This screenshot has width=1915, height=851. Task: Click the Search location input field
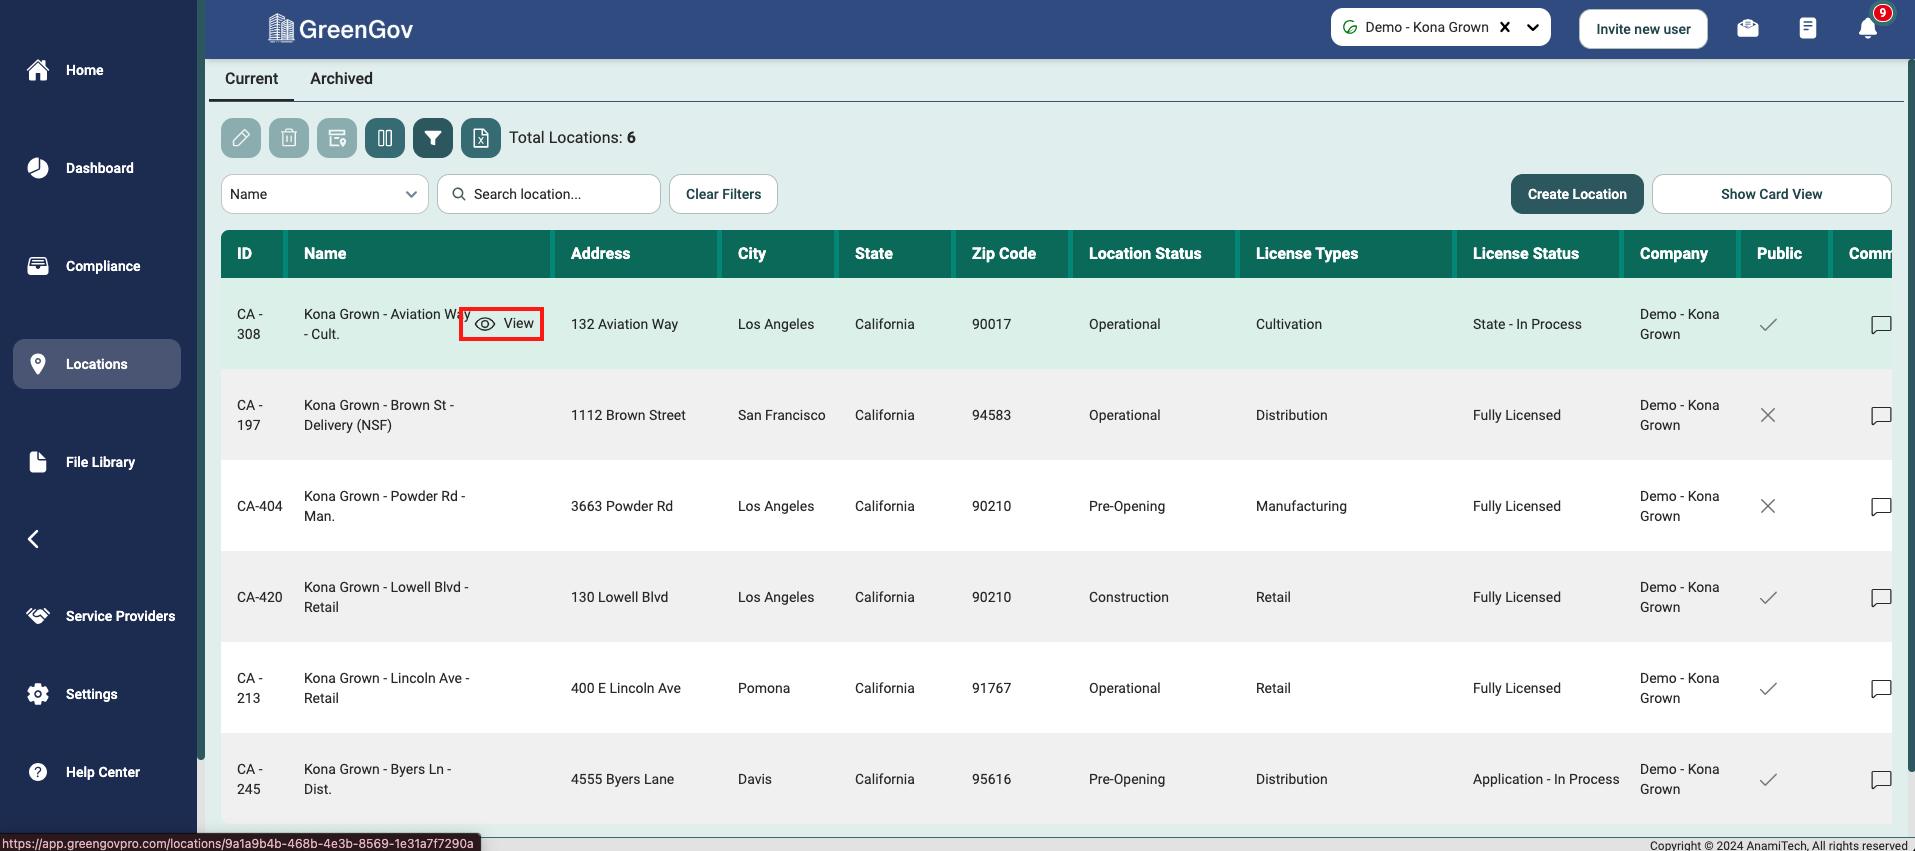[560, 194]
